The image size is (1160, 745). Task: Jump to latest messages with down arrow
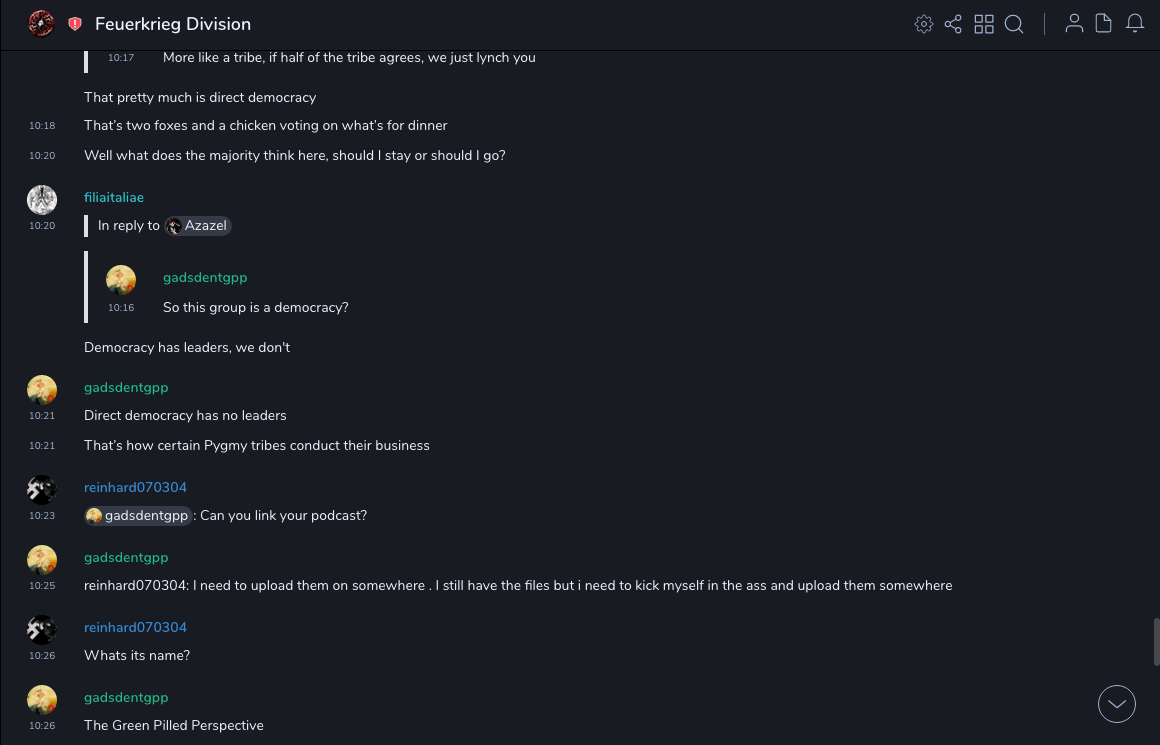pos(1117,704)
